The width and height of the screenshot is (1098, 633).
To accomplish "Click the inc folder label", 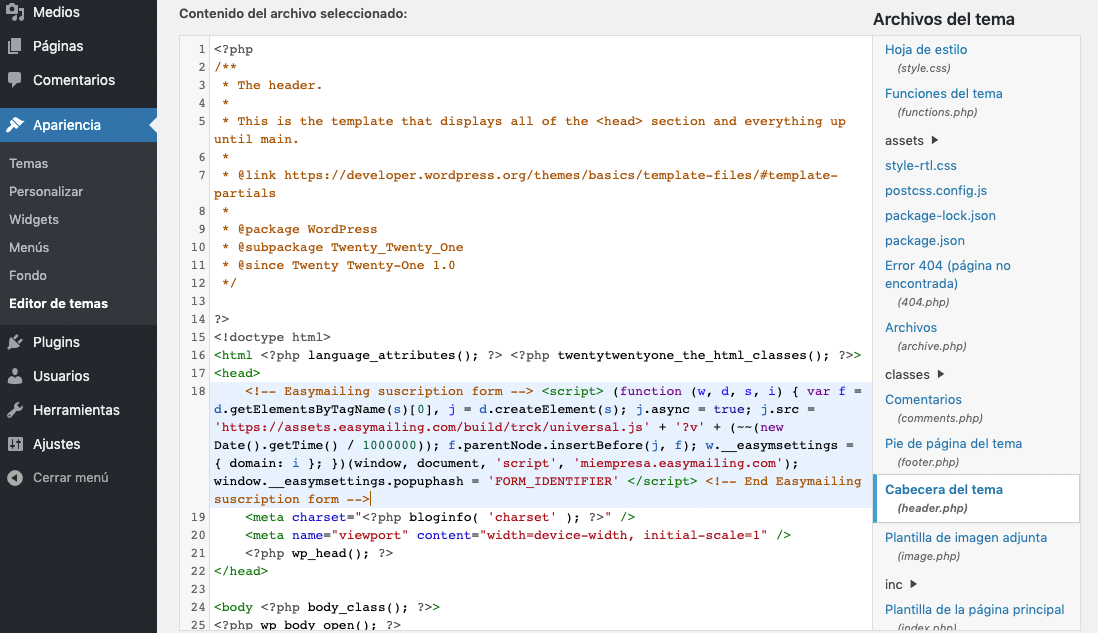I will [x=894, y=585].
